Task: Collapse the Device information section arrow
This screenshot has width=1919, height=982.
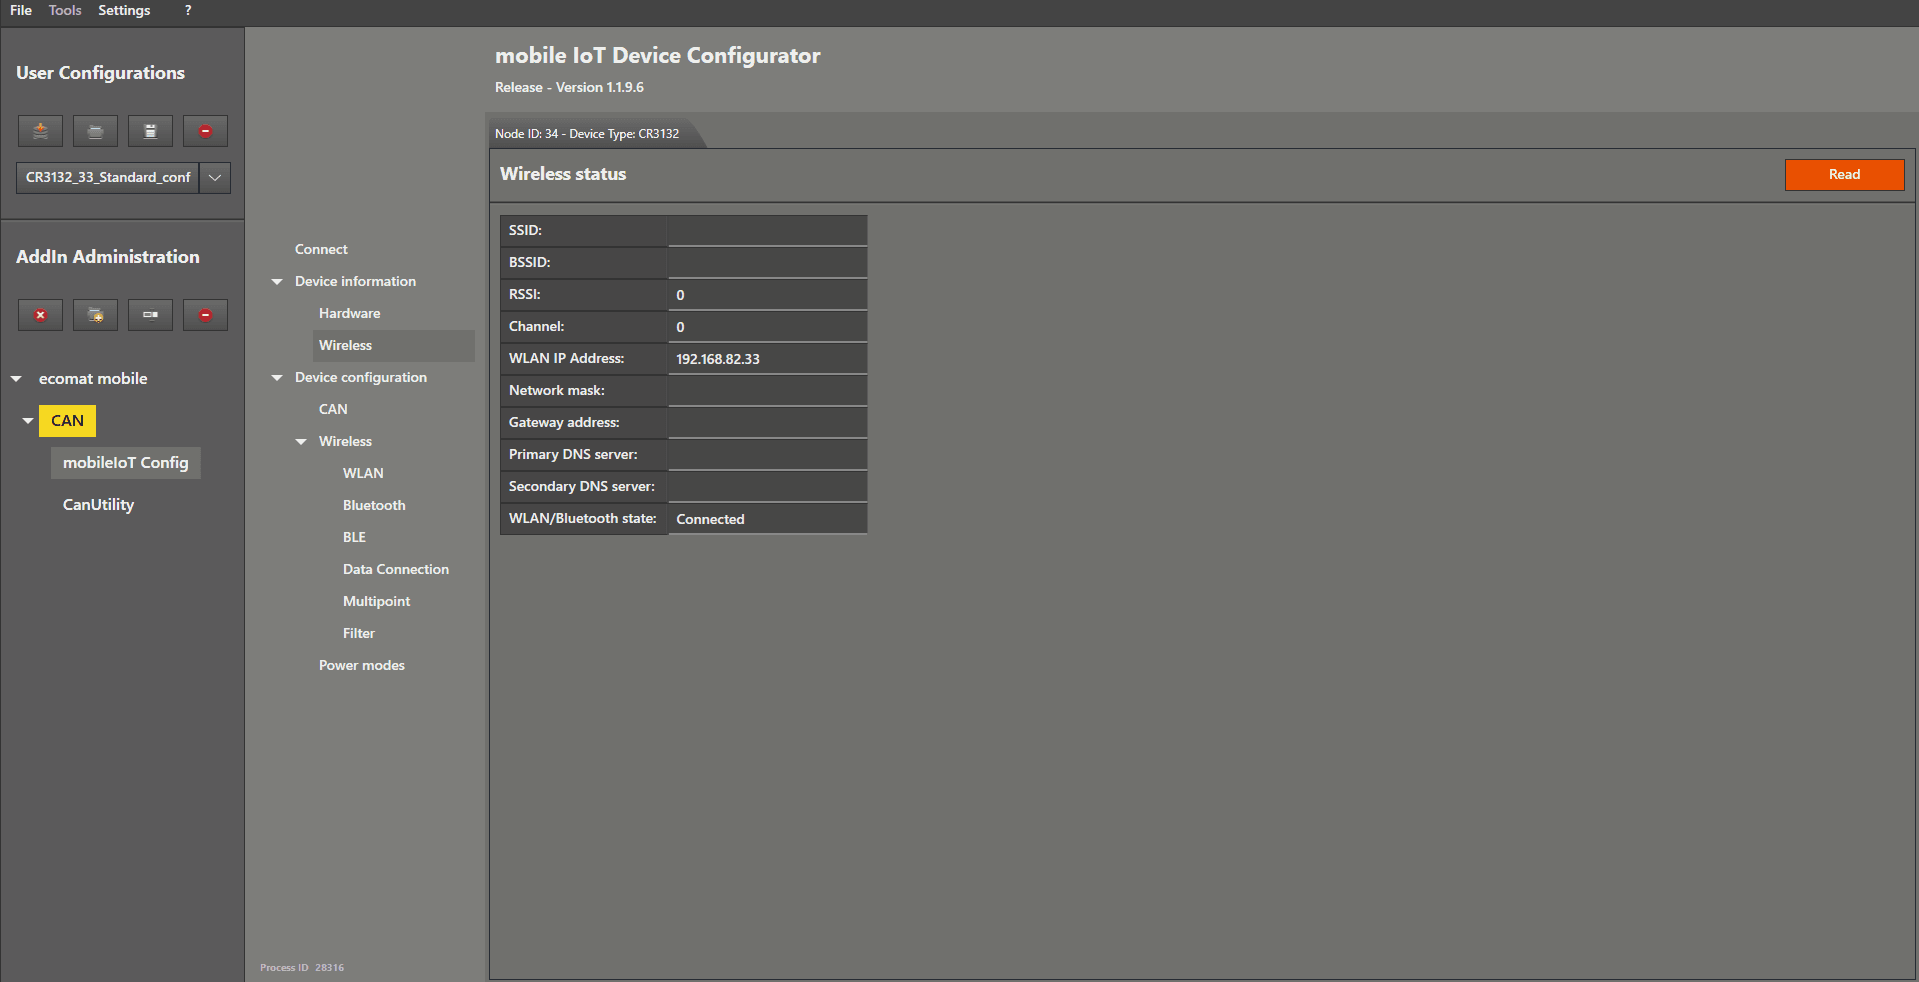Action: click(x=277, y=282)
